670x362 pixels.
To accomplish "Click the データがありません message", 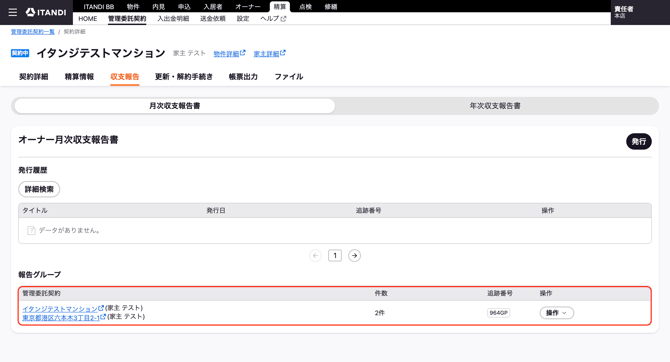I will click(65, 230).
